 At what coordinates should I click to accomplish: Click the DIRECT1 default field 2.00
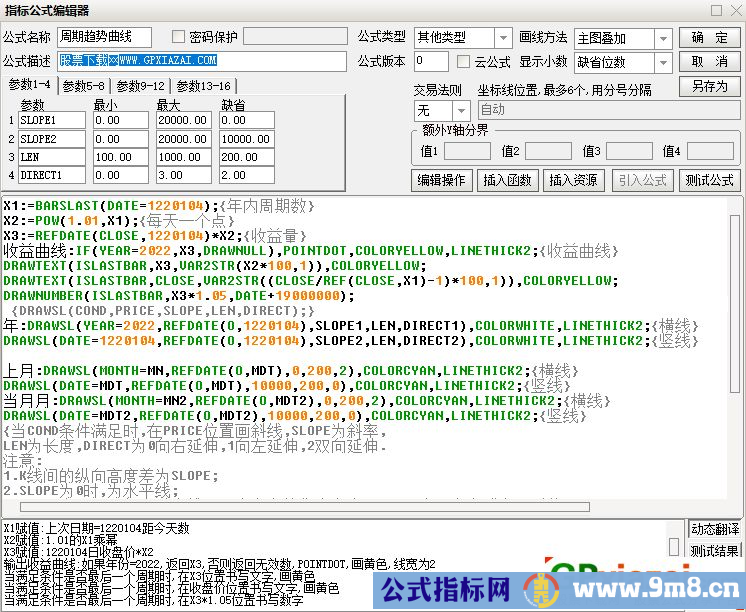point(247,175)
